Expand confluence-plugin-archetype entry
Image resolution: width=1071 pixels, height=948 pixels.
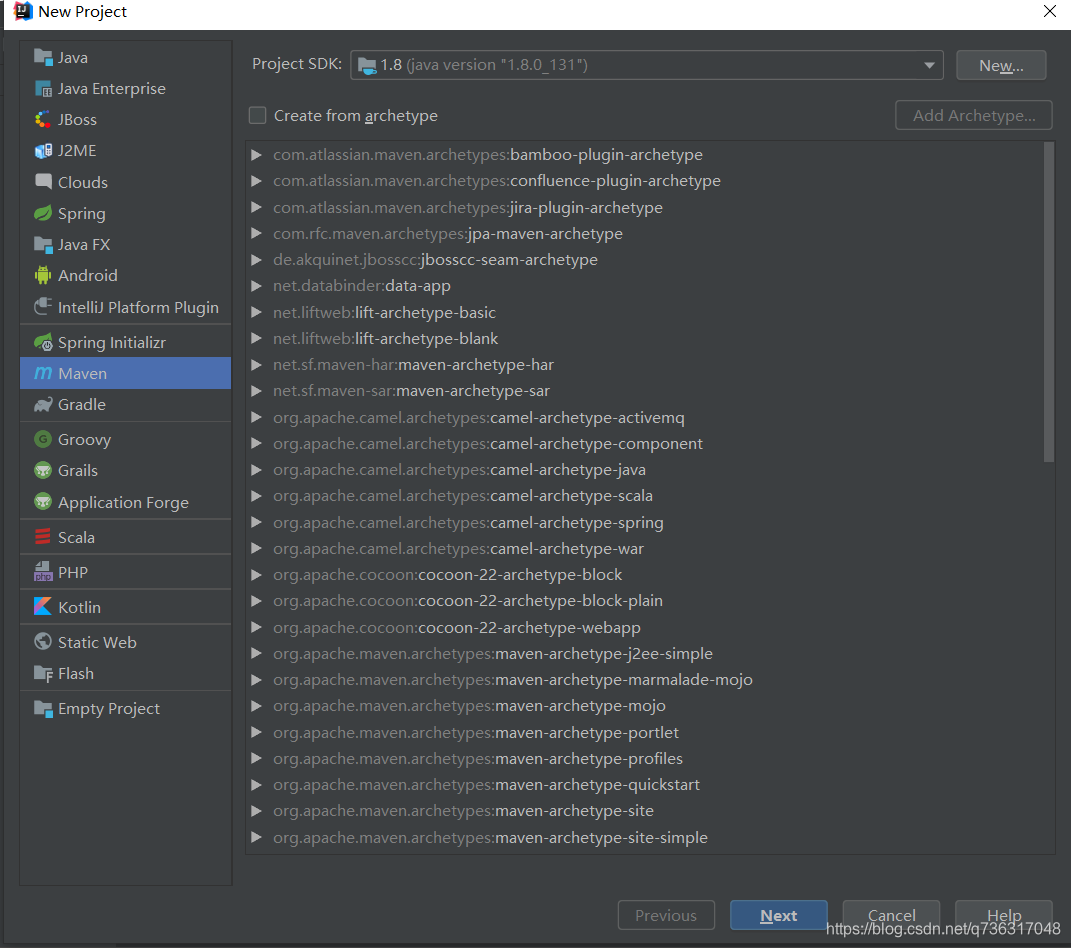tap(256, 180)
